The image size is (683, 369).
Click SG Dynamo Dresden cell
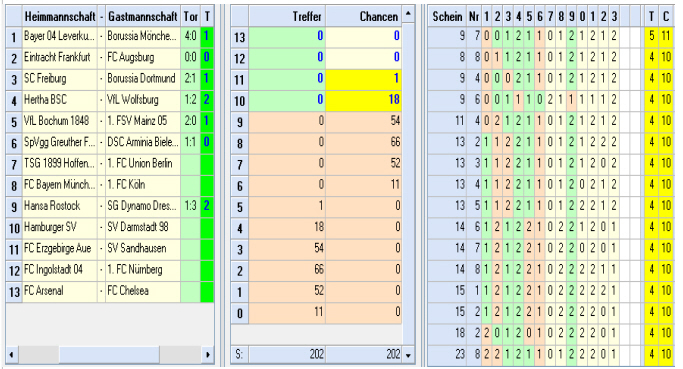point(143,206)
